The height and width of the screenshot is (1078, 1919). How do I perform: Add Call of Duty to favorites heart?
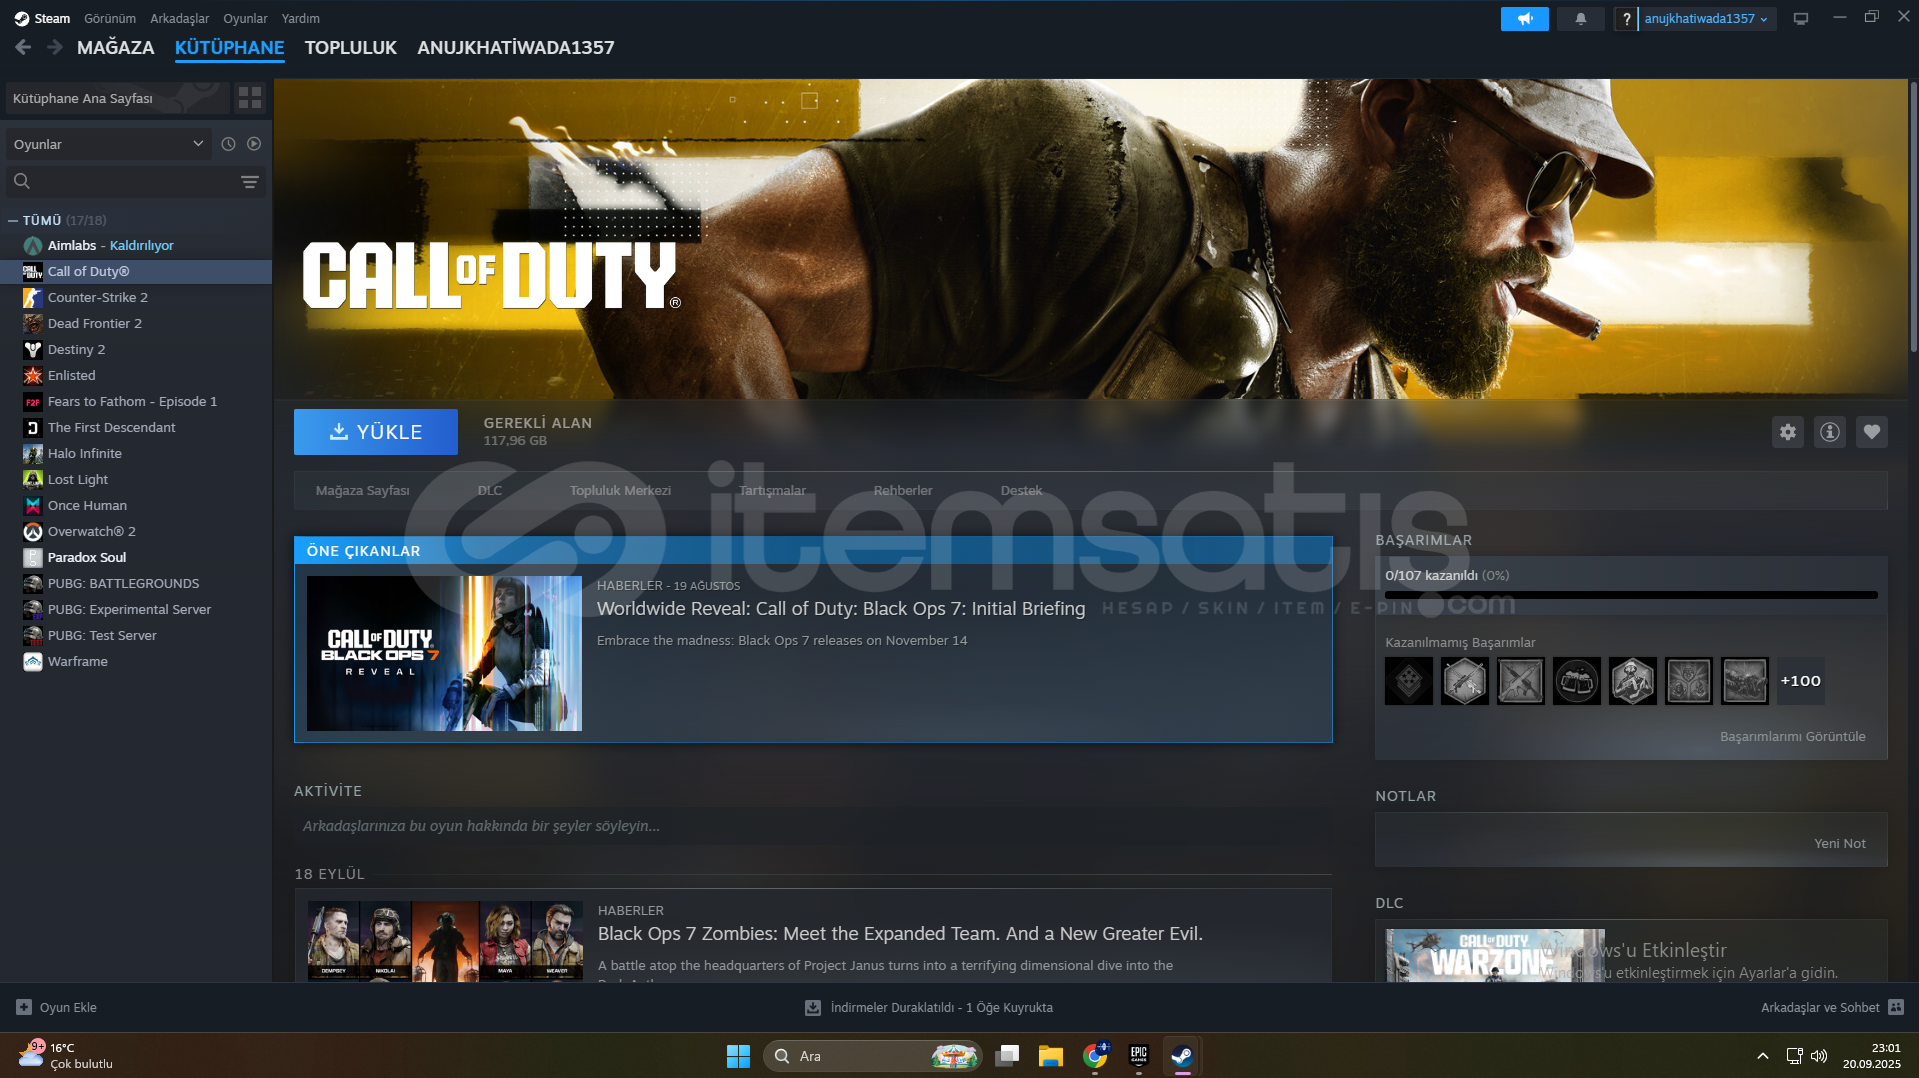(x=1871, y=432)
